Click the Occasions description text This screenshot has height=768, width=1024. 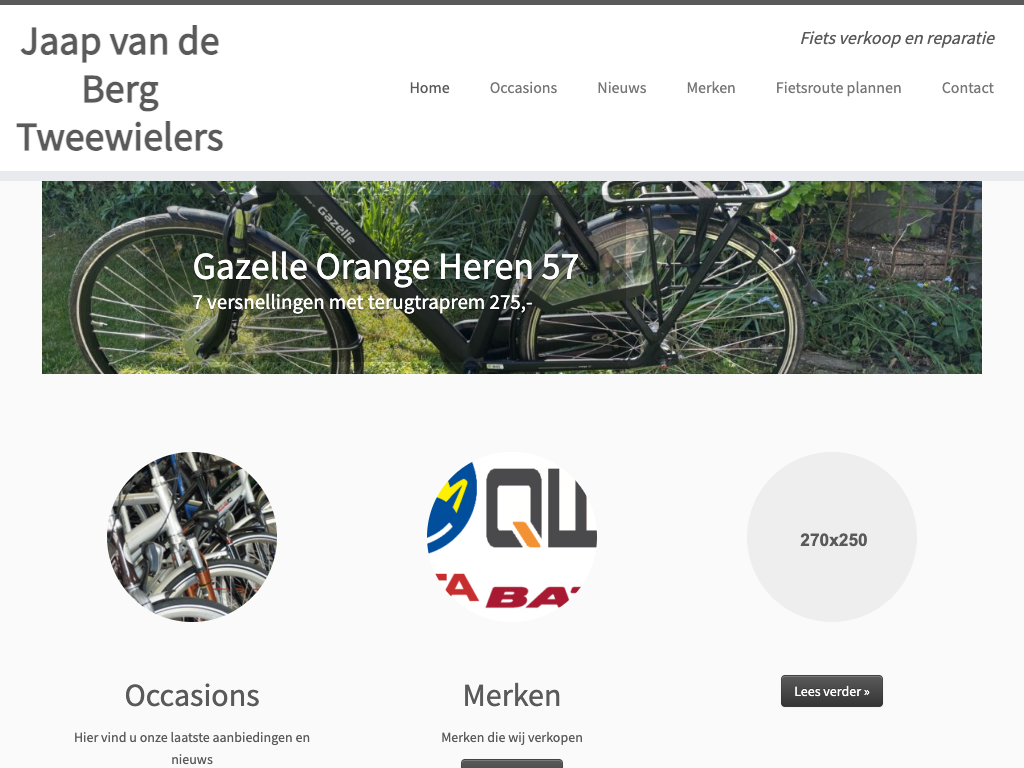[192, 748]
